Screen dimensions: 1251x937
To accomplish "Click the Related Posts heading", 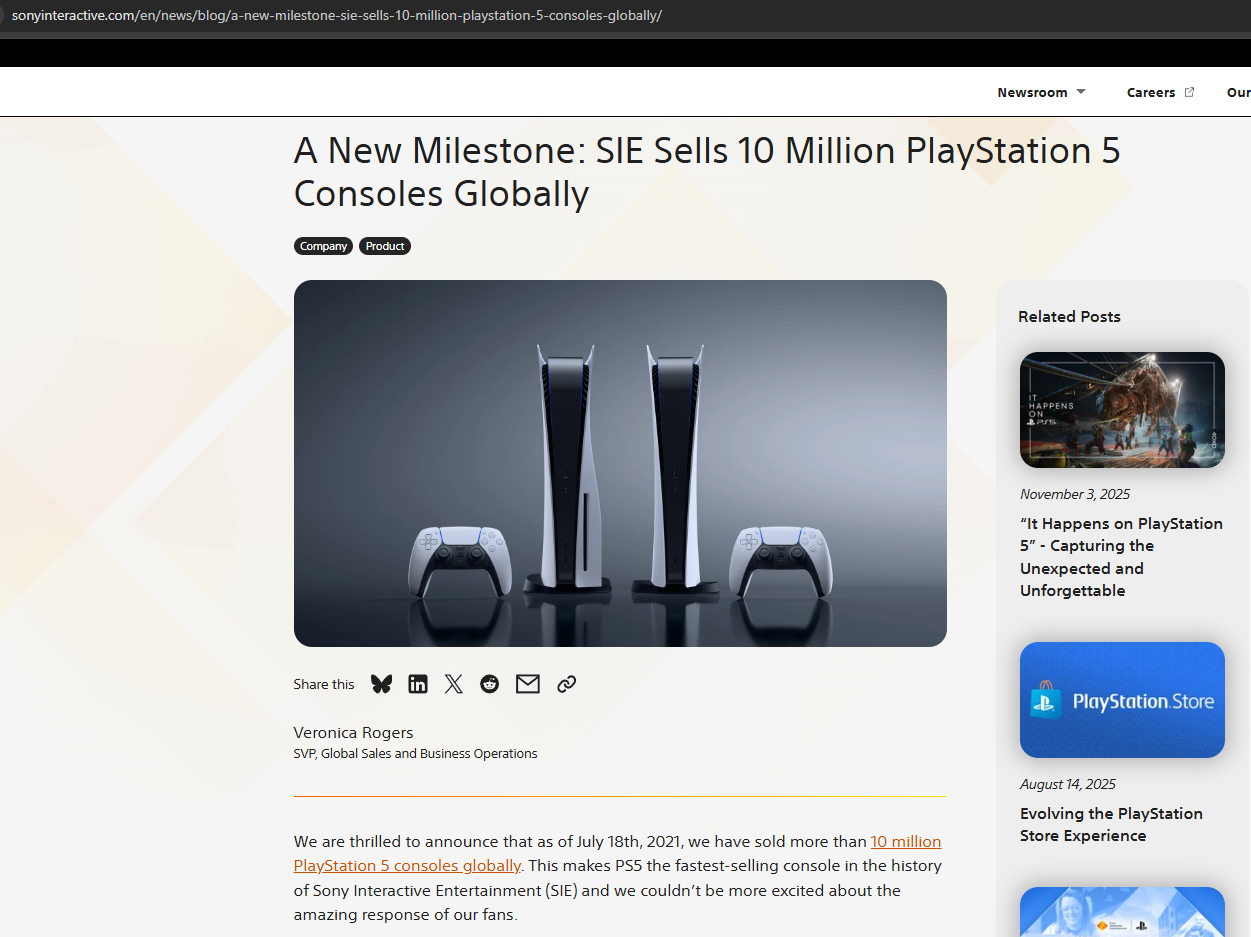I will (x=1069, y=316).
